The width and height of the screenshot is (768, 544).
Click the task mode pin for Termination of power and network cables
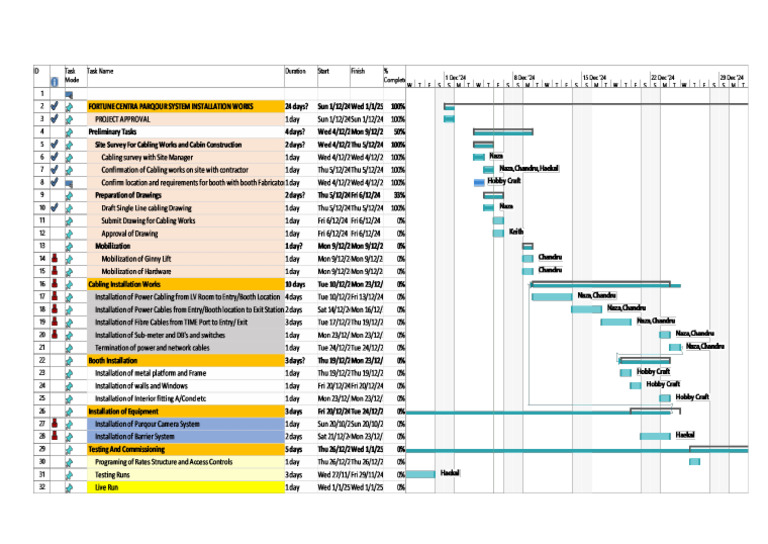69,348
